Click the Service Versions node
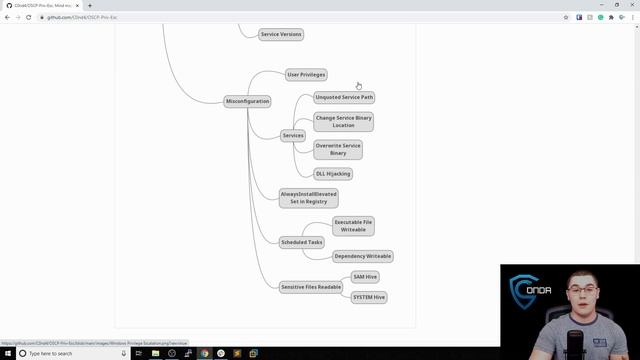This screenshot has width=640, height=360. tap(281, 34)
